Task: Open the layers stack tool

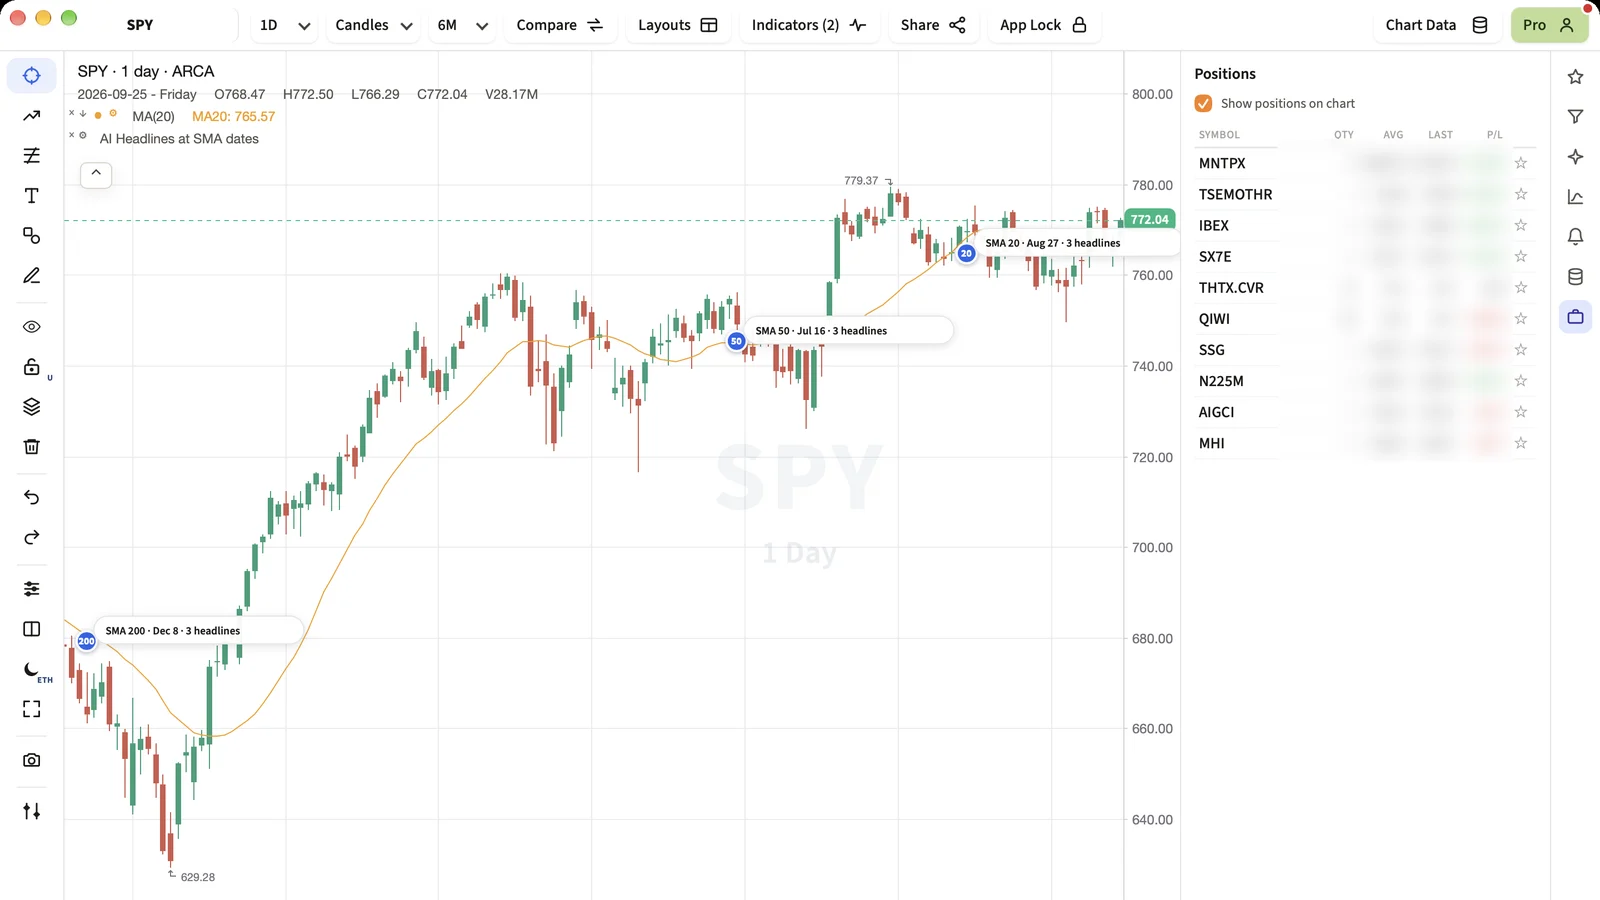Action: point(32,407)
